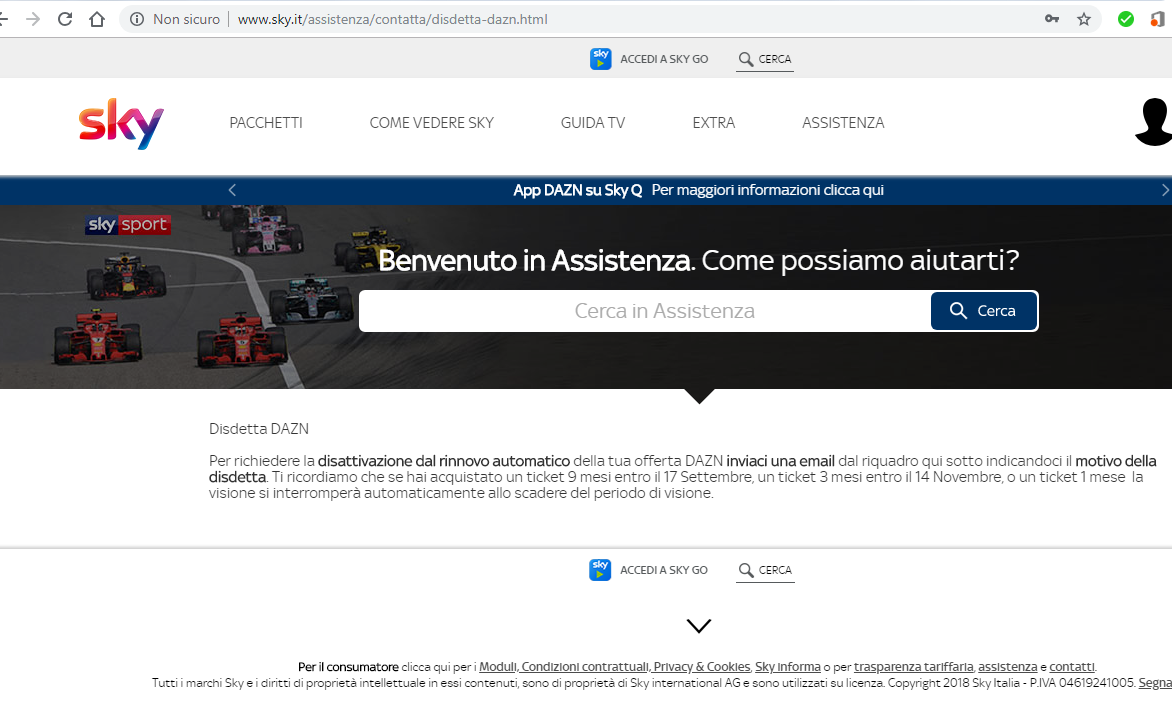Click the Sky Sport badge on the banner
This screenshot has width=1172, height=720.
(129, 224)
